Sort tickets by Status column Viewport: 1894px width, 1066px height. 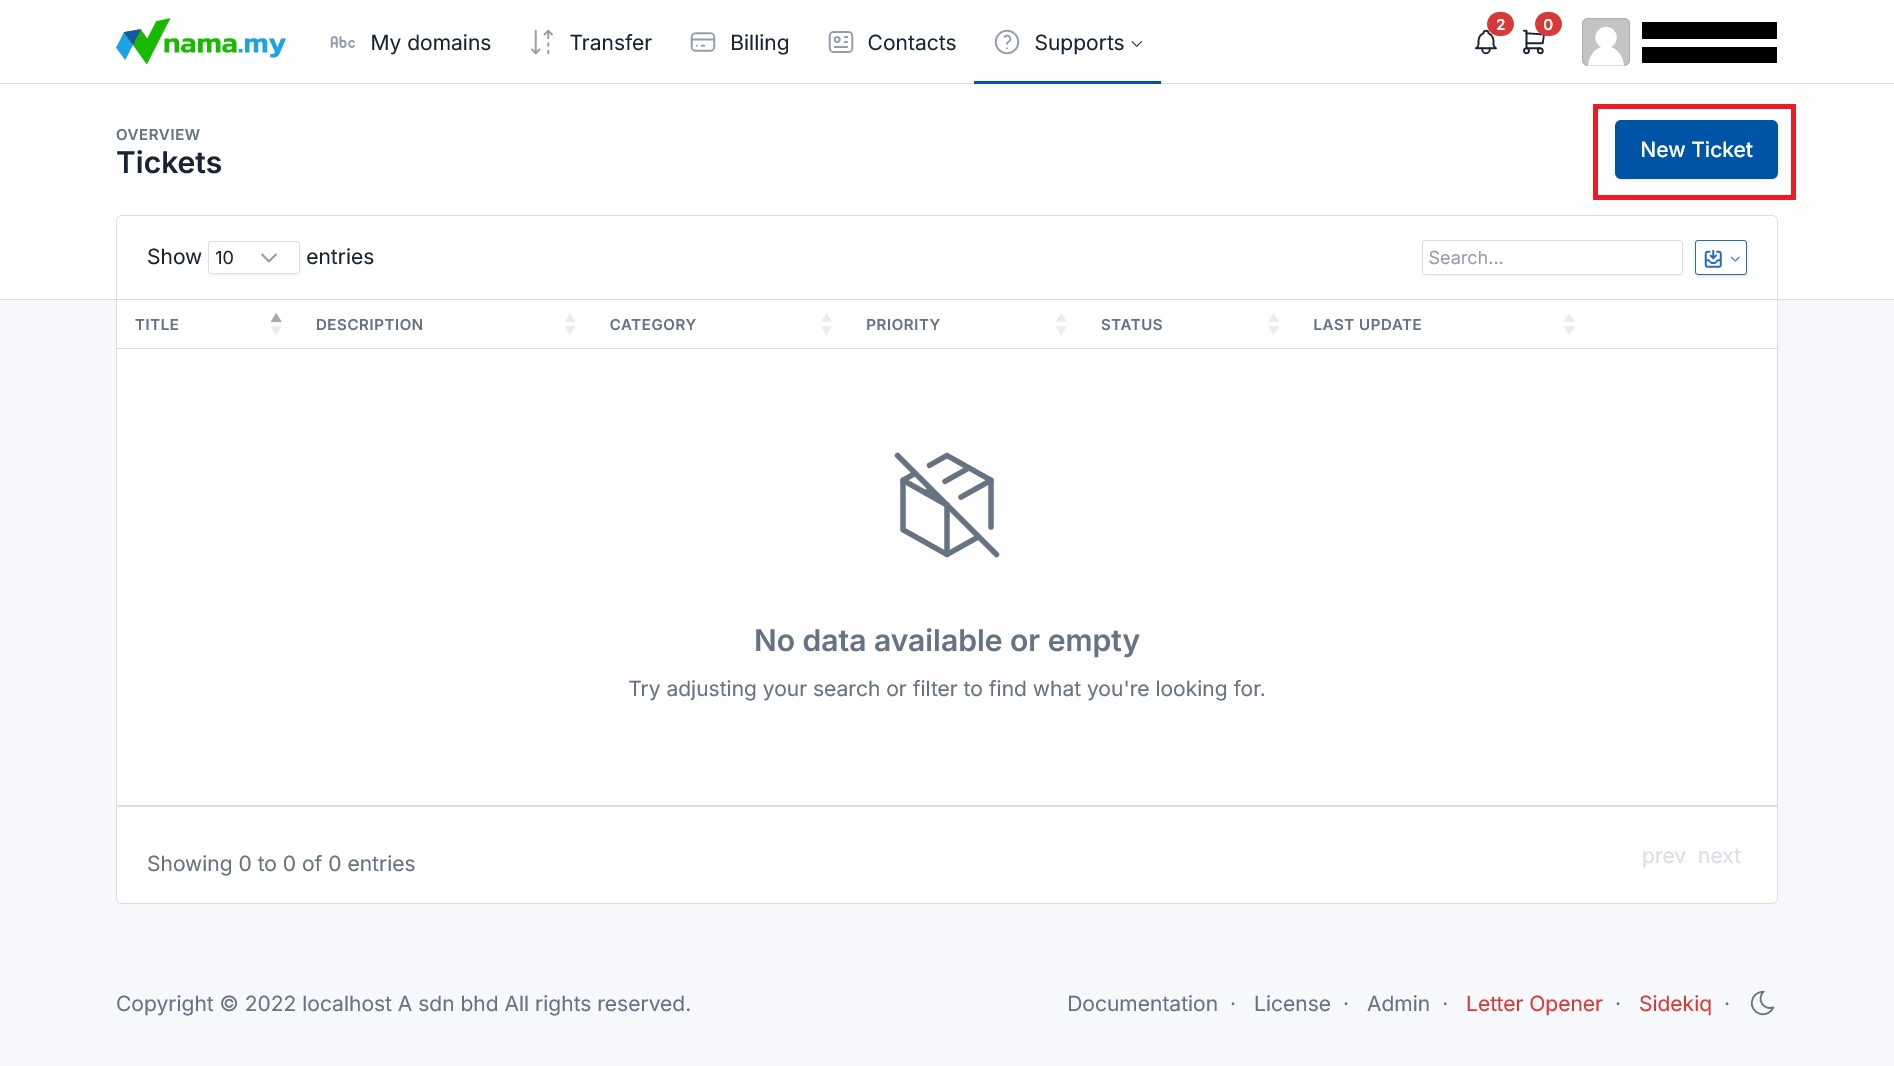pyautogui.click(x=1131, y=324)
